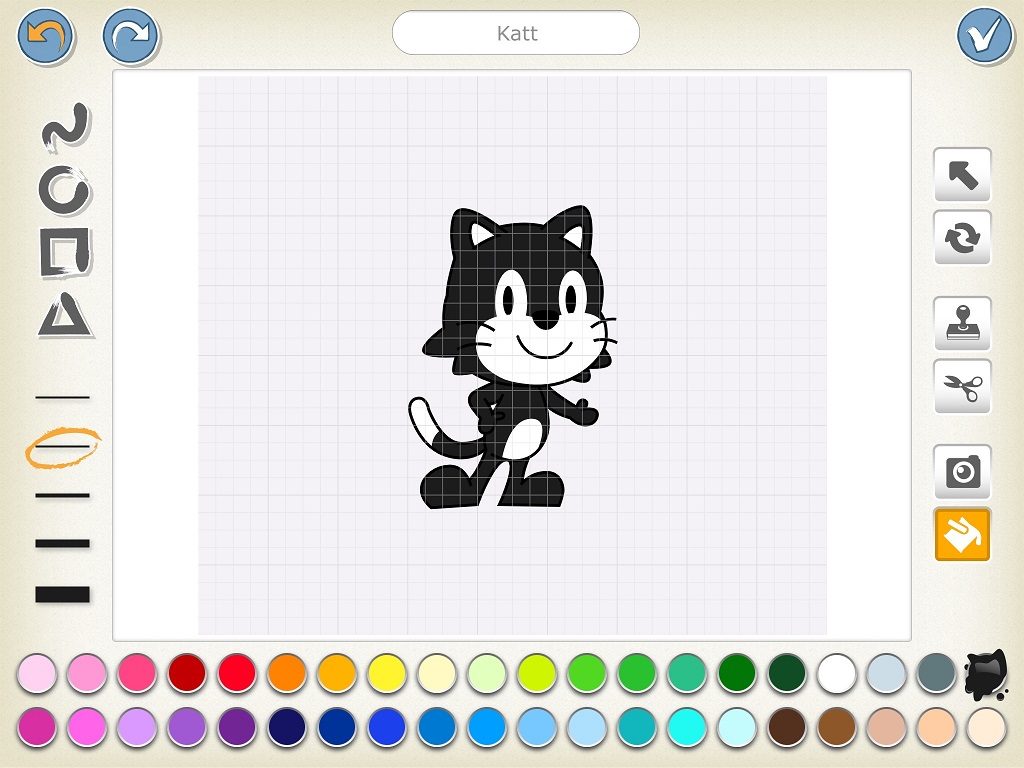Pick the lightest peach skin-tone swatch
The height and width of the screenshot is (768, 1024).
pos(986,727)
